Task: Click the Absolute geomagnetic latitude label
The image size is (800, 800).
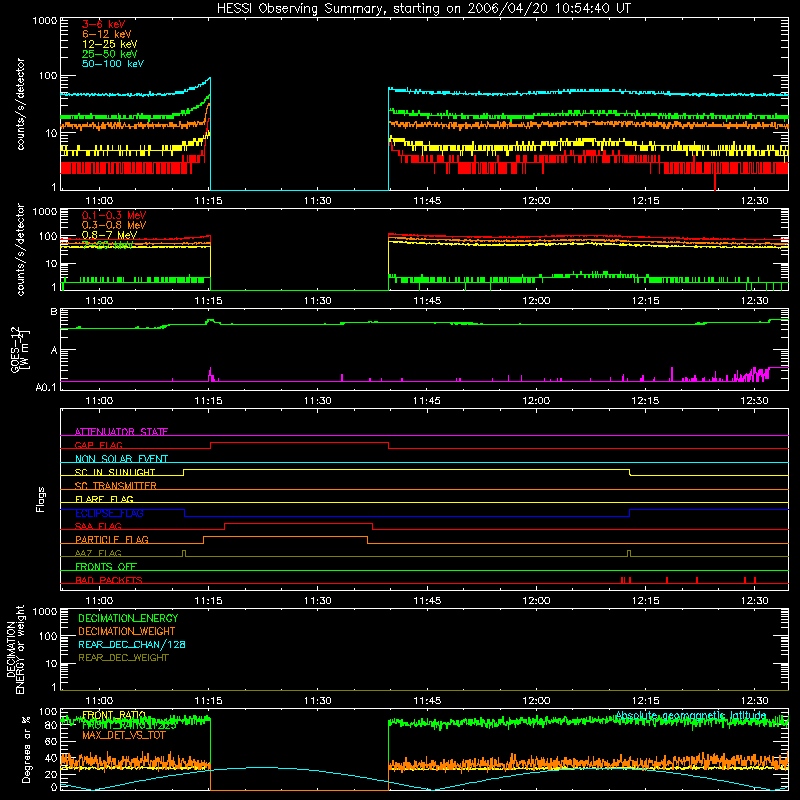Action: click(691, 715)
